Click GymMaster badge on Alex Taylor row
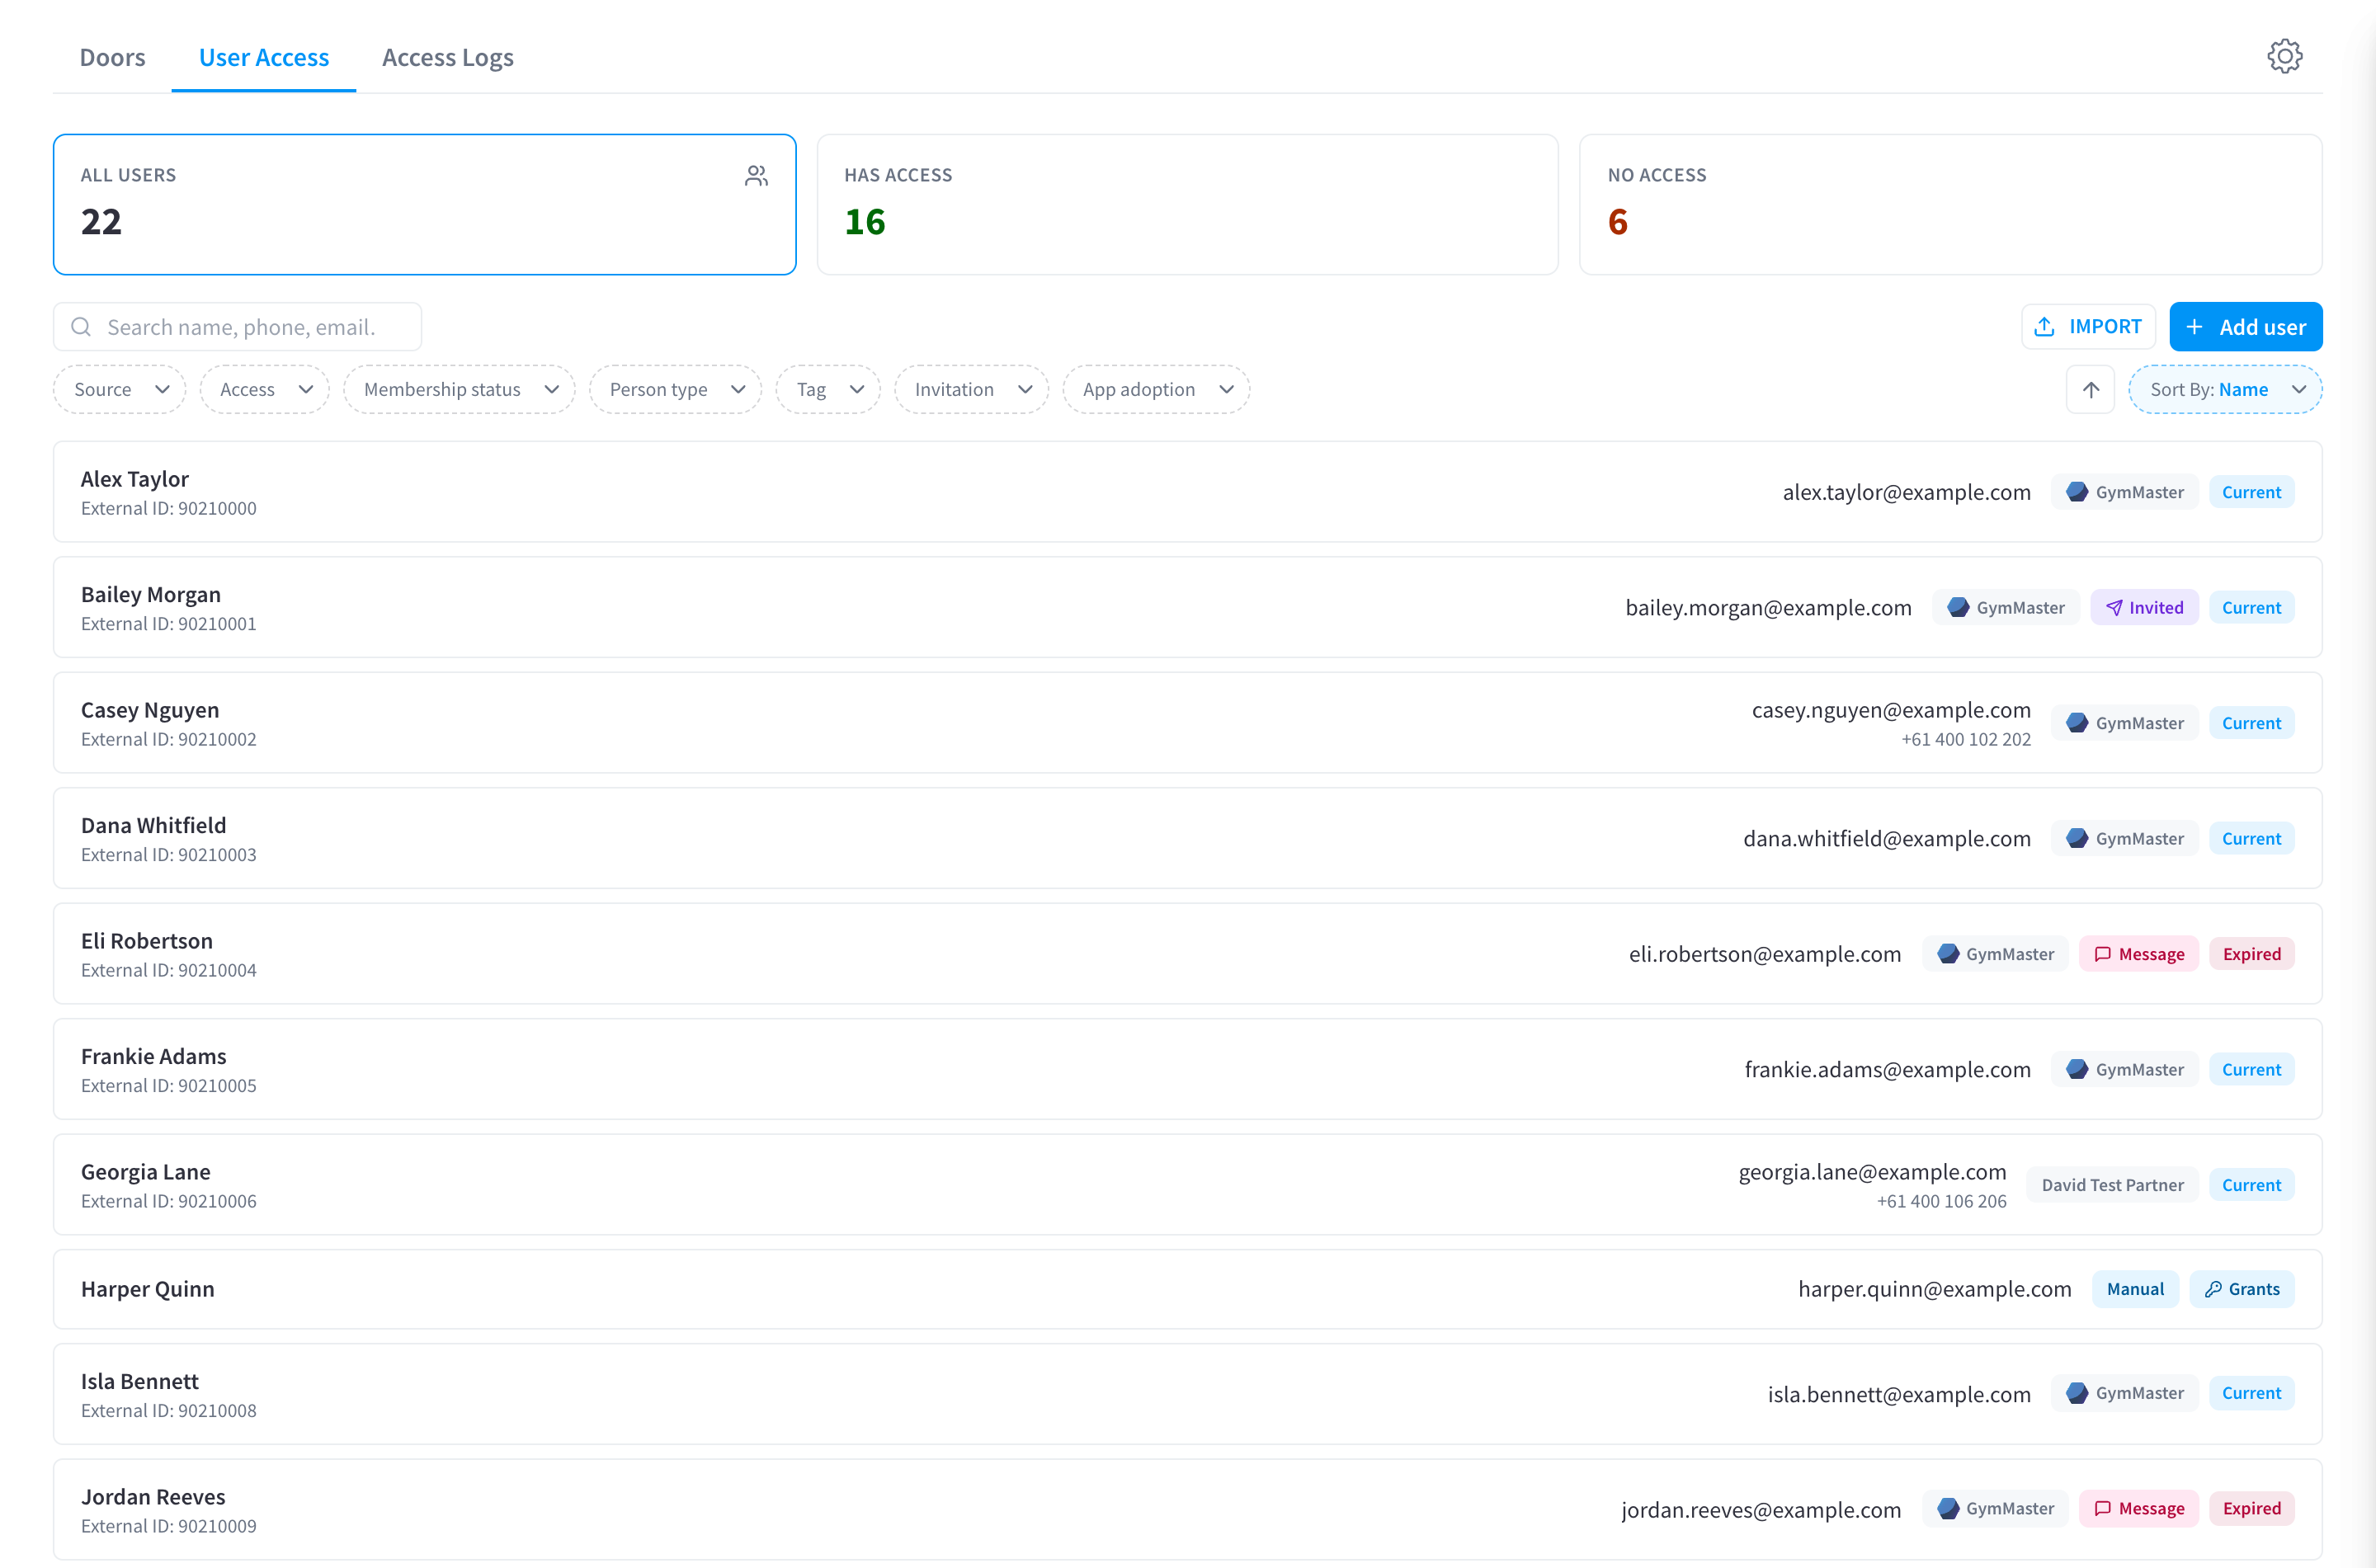Screen dimensions: 2376x1568 click(x=2124, y=492)
